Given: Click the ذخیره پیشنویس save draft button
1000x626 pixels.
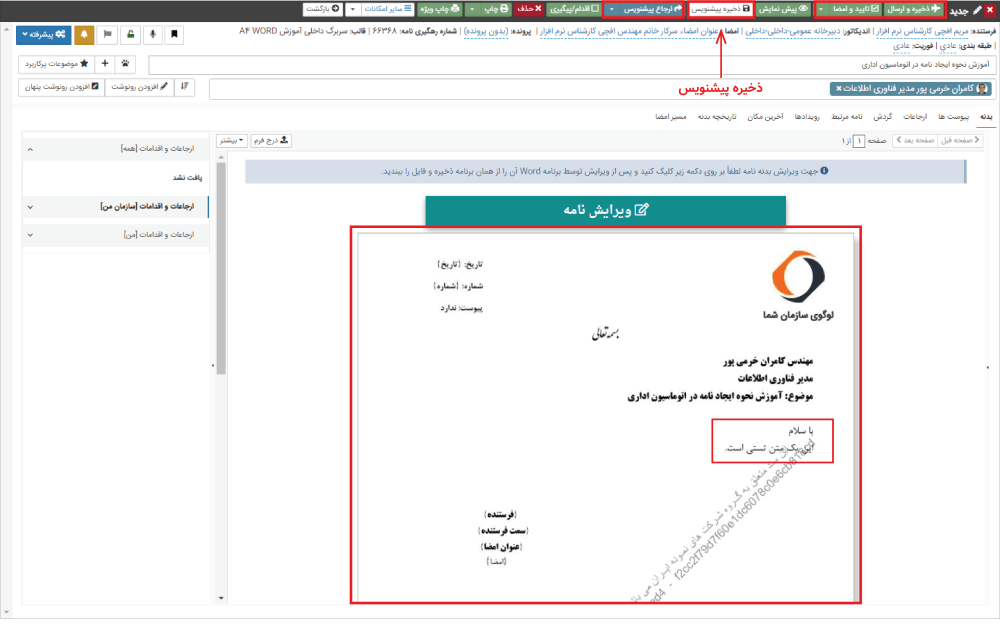Looking at the screenshot, I should (719, 9).
